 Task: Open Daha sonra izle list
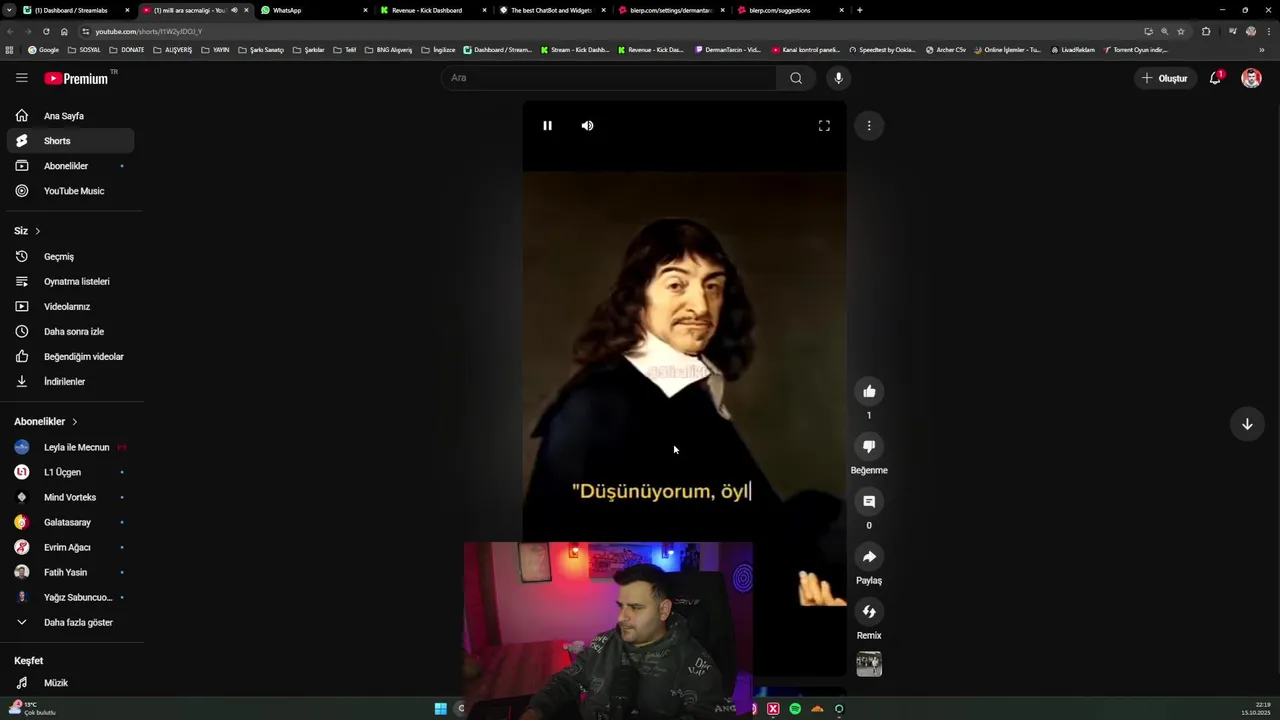point(70,332)
